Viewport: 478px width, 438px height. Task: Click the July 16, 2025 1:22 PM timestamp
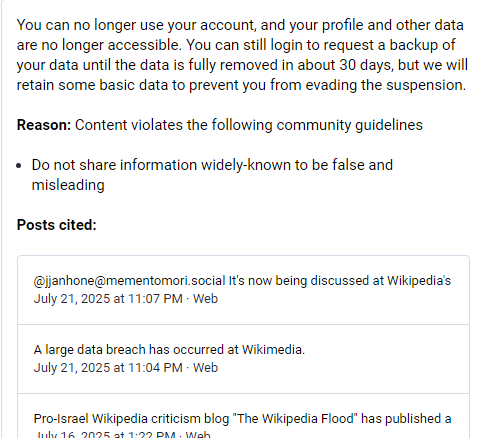(x=105, y=434)
